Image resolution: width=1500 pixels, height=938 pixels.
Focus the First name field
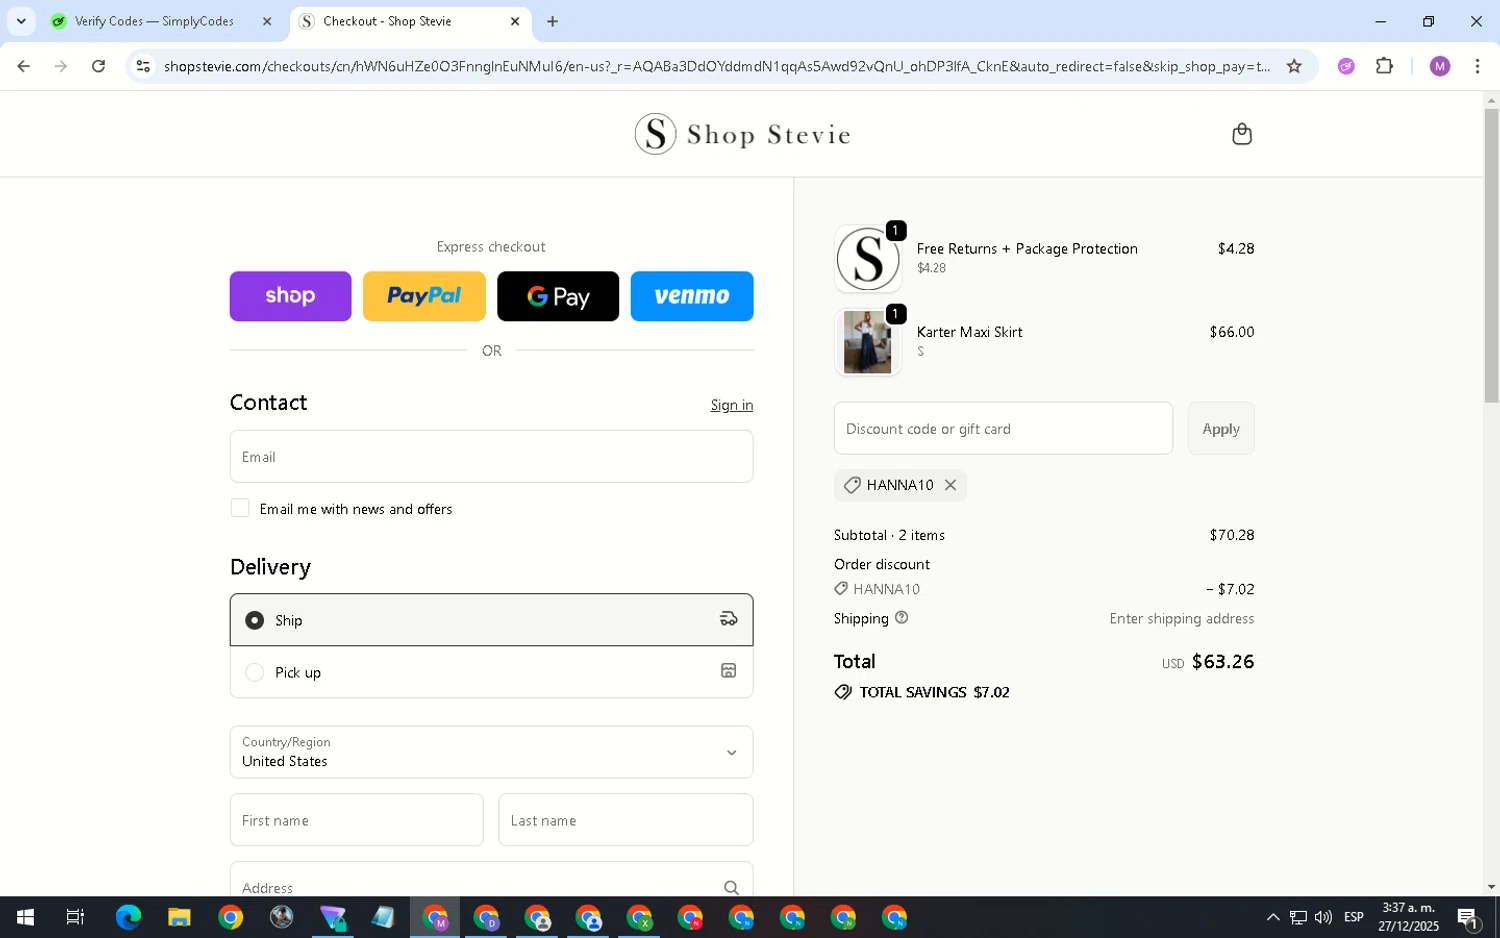pyautogui.click(x=356, y=820)
